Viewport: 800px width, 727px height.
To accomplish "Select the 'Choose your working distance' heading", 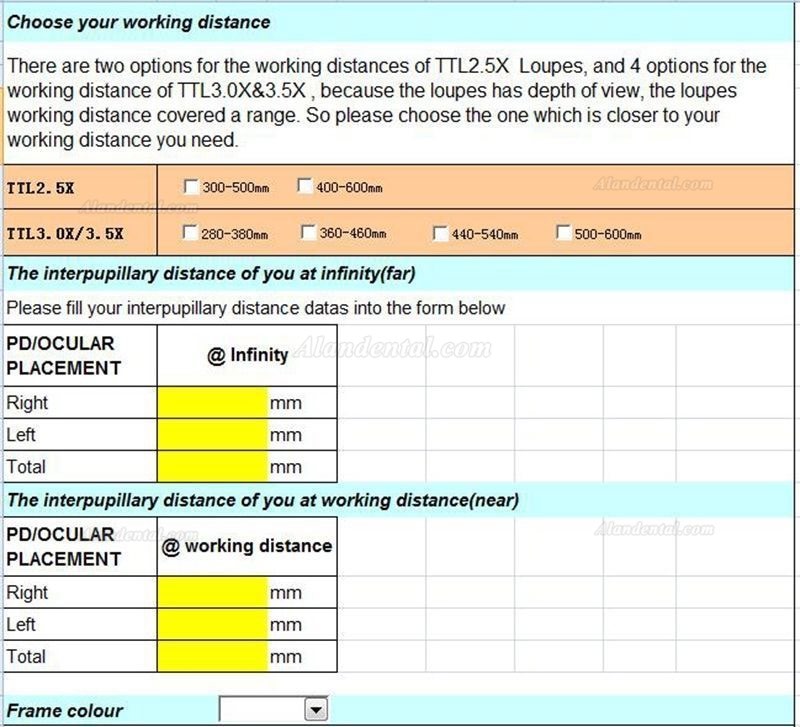I will [x=139, y=21].
